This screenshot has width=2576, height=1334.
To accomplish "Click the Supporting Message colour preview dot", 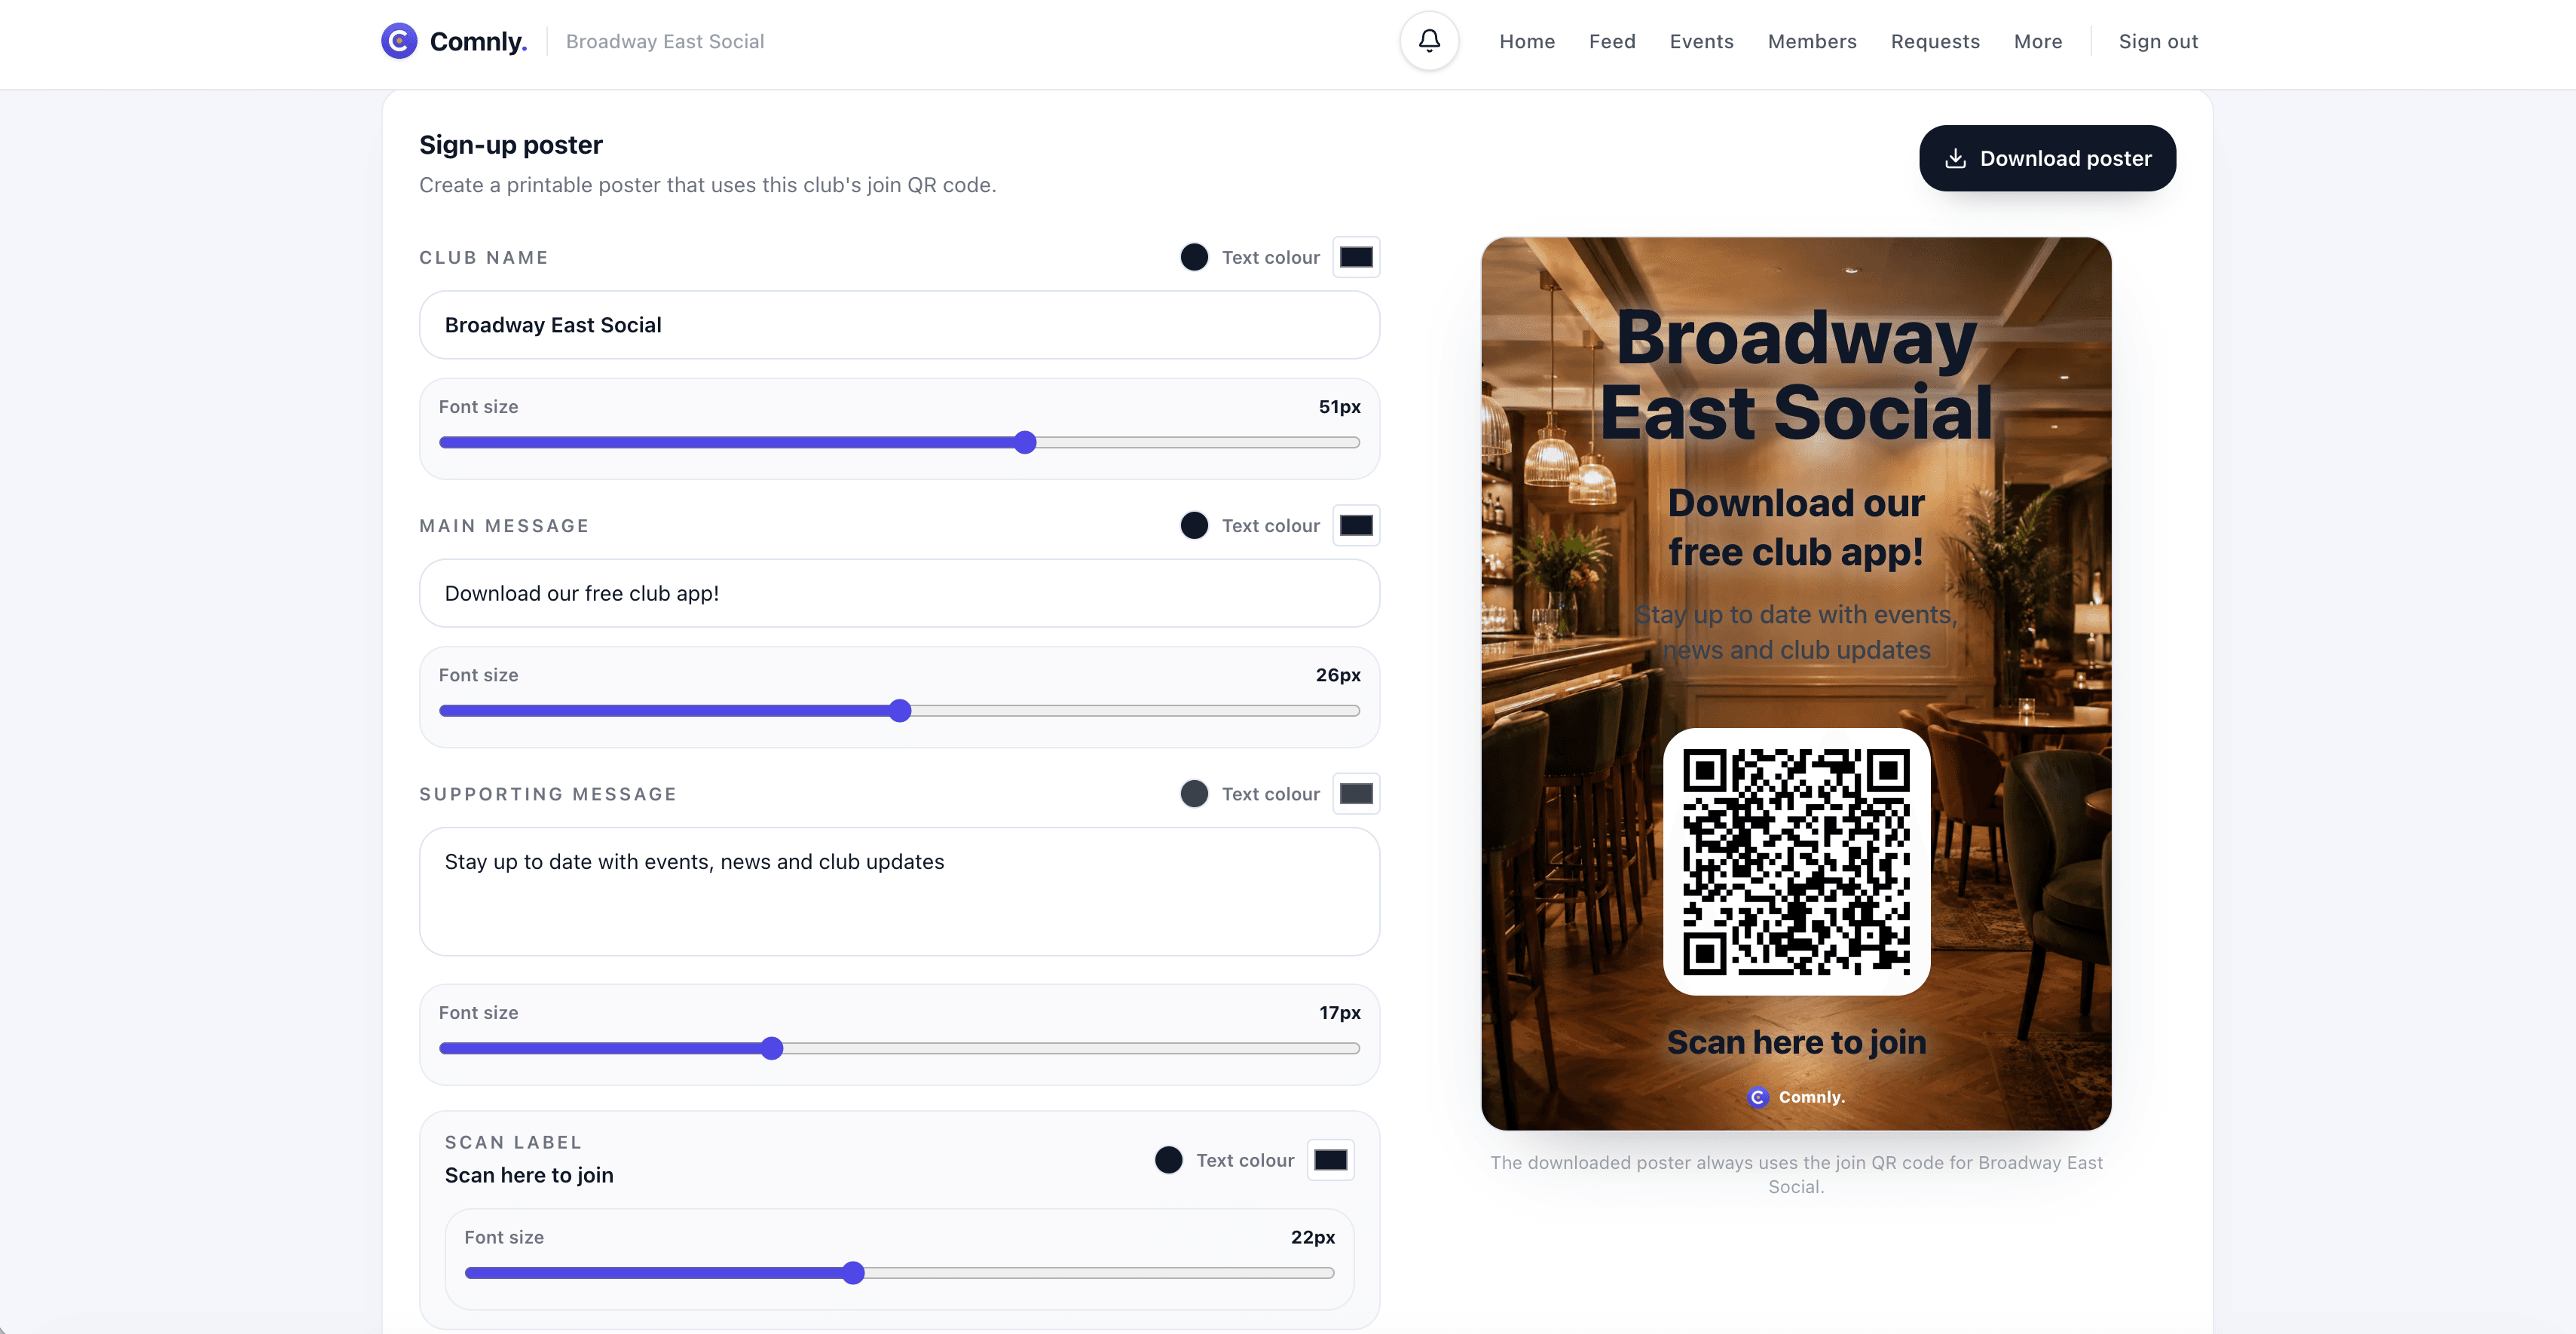I will click(1194, 793).
